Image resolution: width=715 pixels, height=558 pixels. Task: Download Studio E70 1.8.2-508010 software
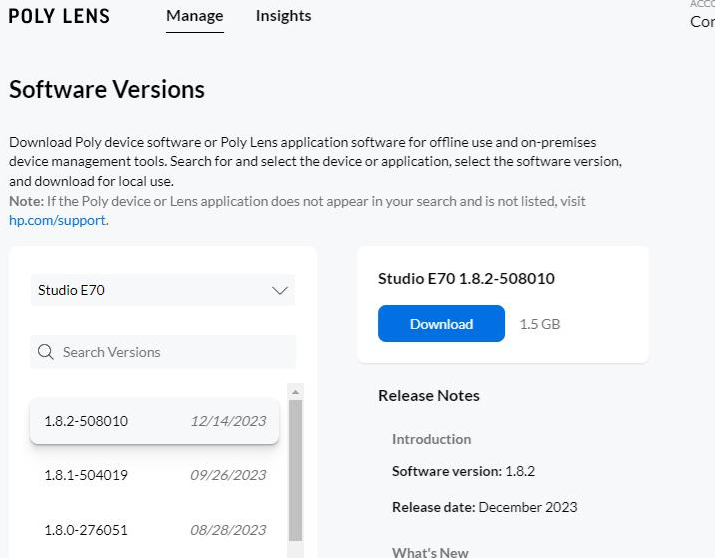(x=441, y=324)
